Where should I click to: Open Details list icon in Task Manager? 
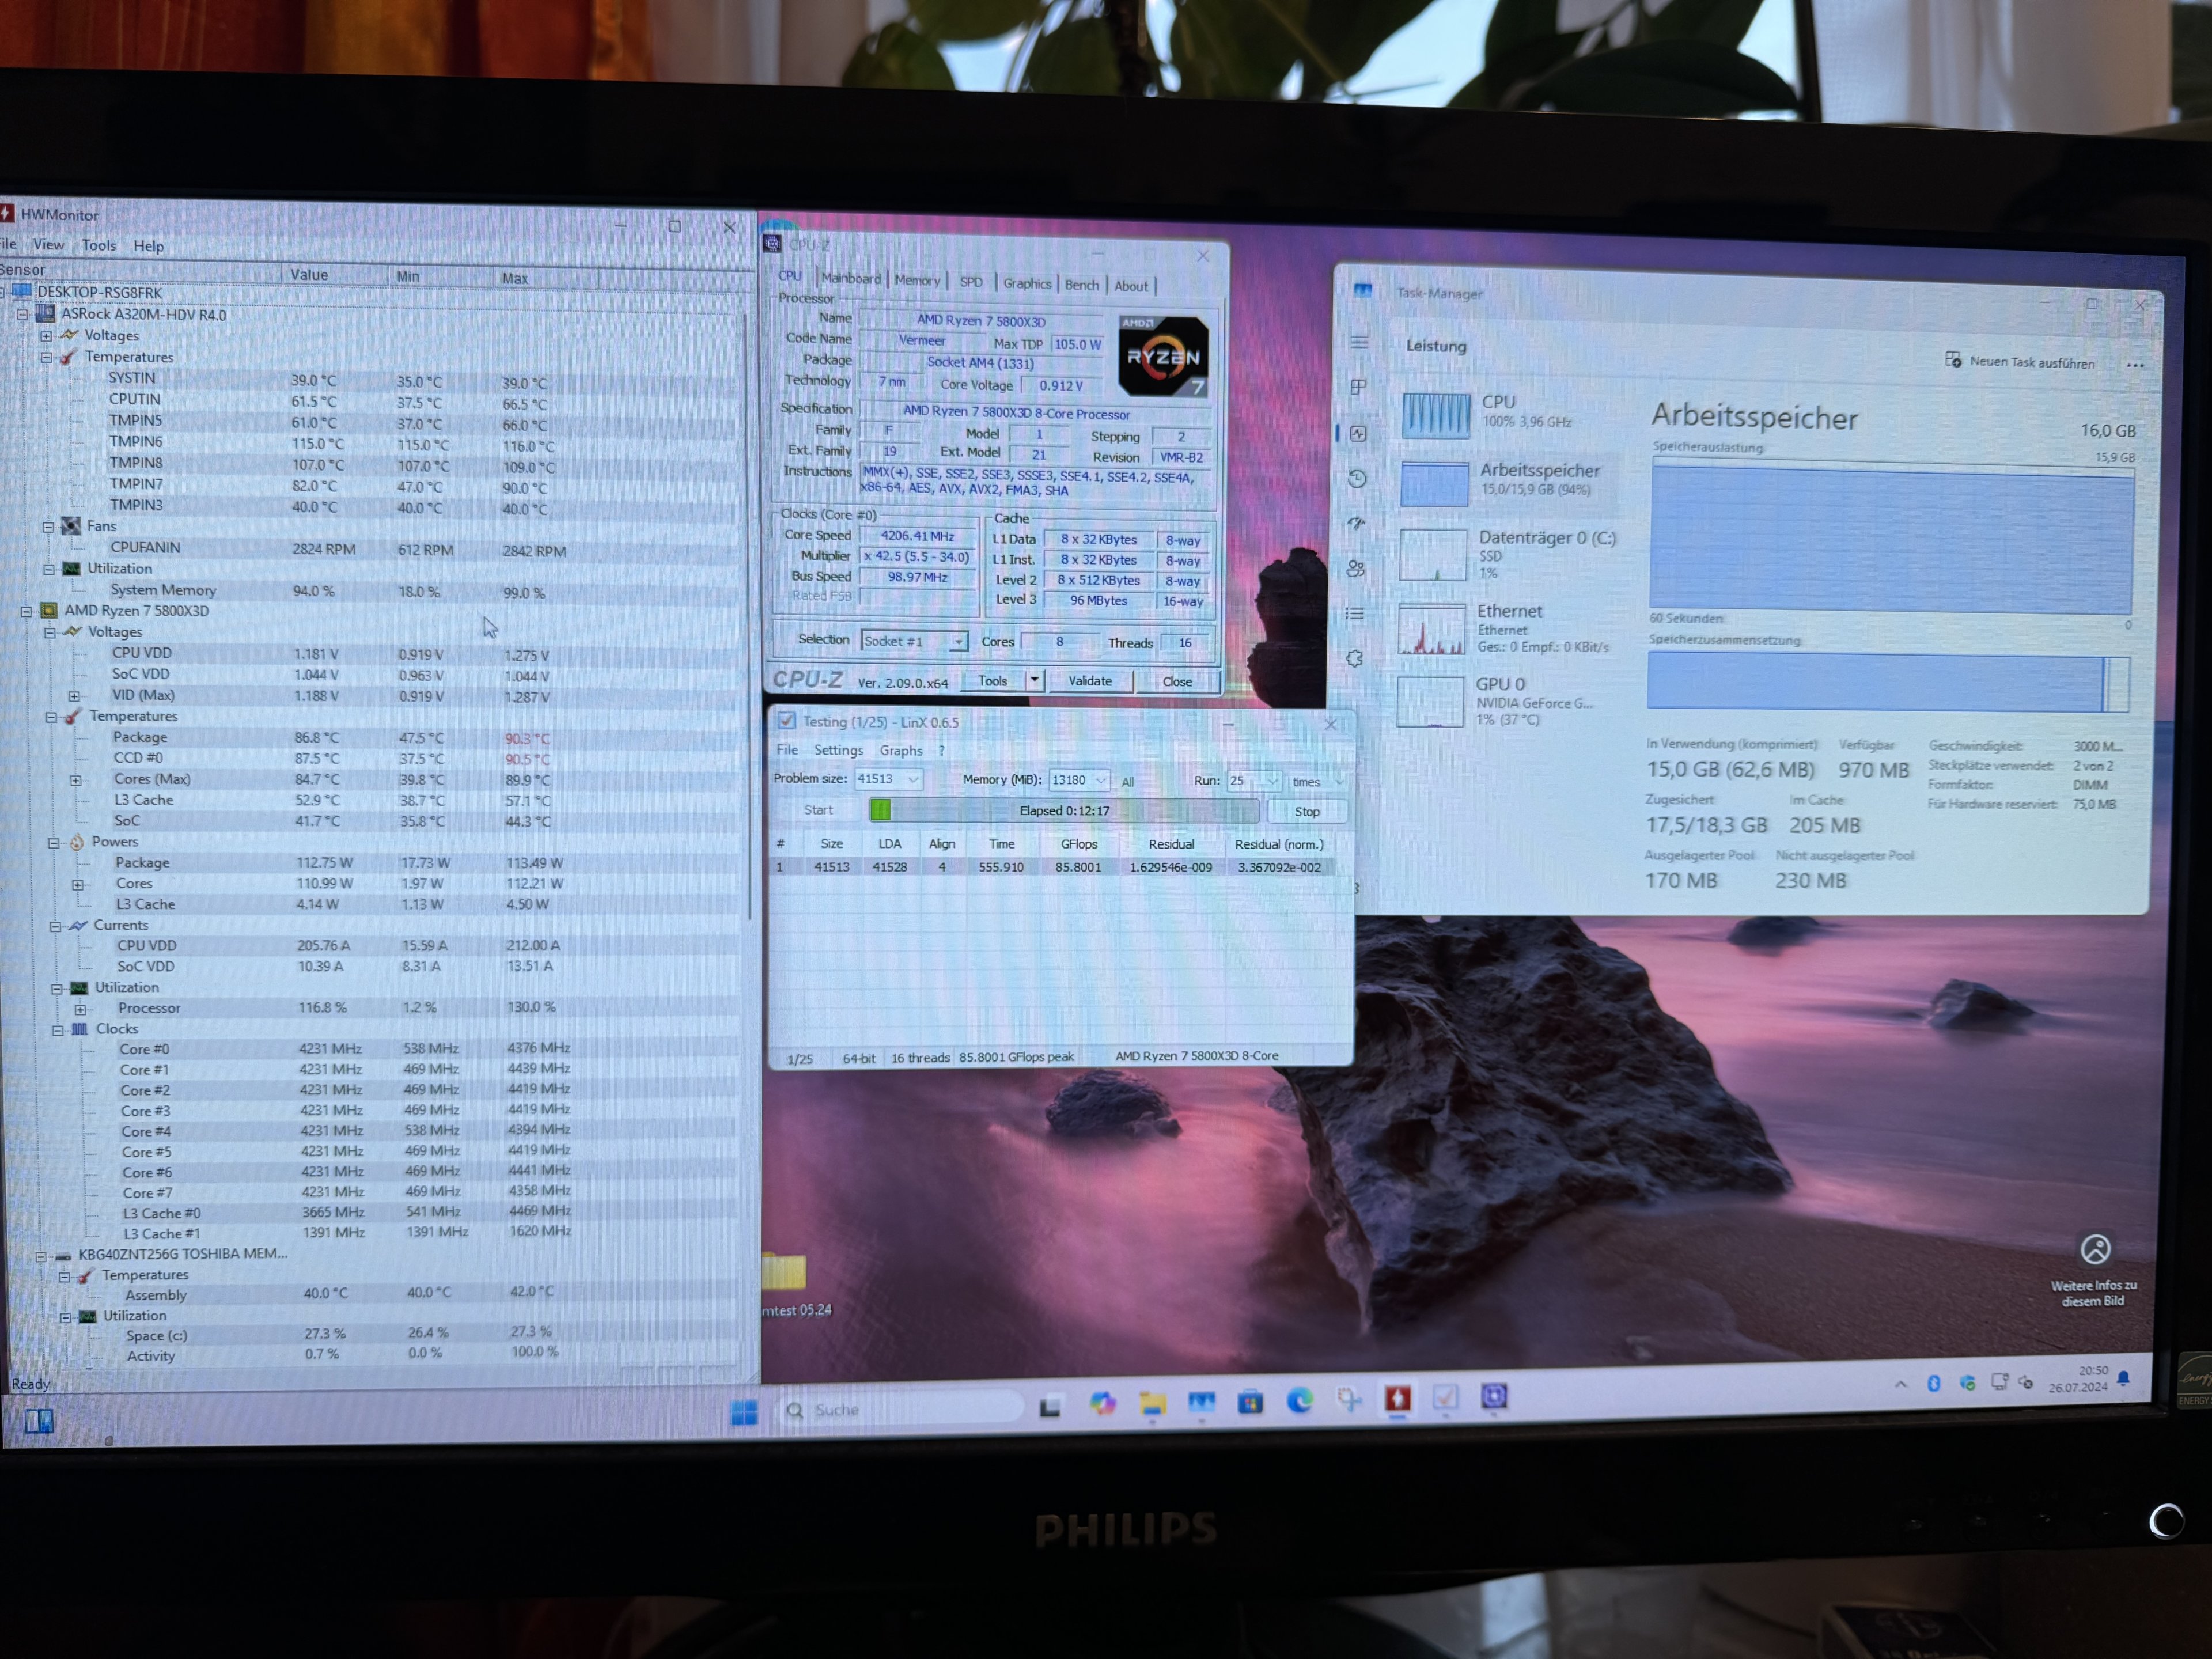(1355, 614)
